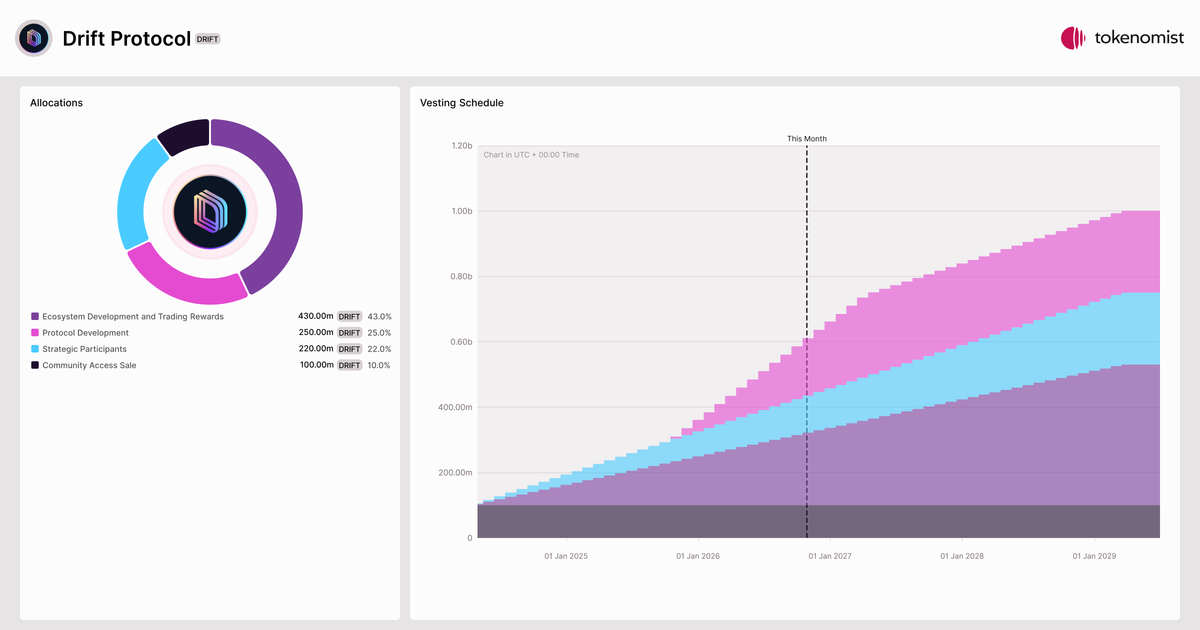Screen dimensions: 1200x630
Task: Click 'Chart in UTC + 00:00 Time' note
Action: click(531, 155)
